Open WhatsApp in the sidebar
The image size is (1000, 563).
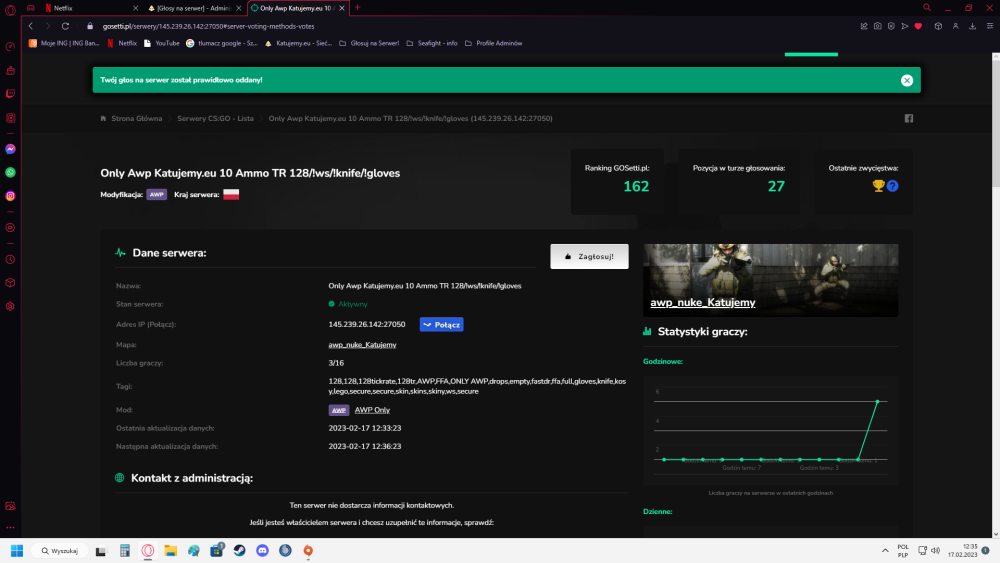point(10,172)
